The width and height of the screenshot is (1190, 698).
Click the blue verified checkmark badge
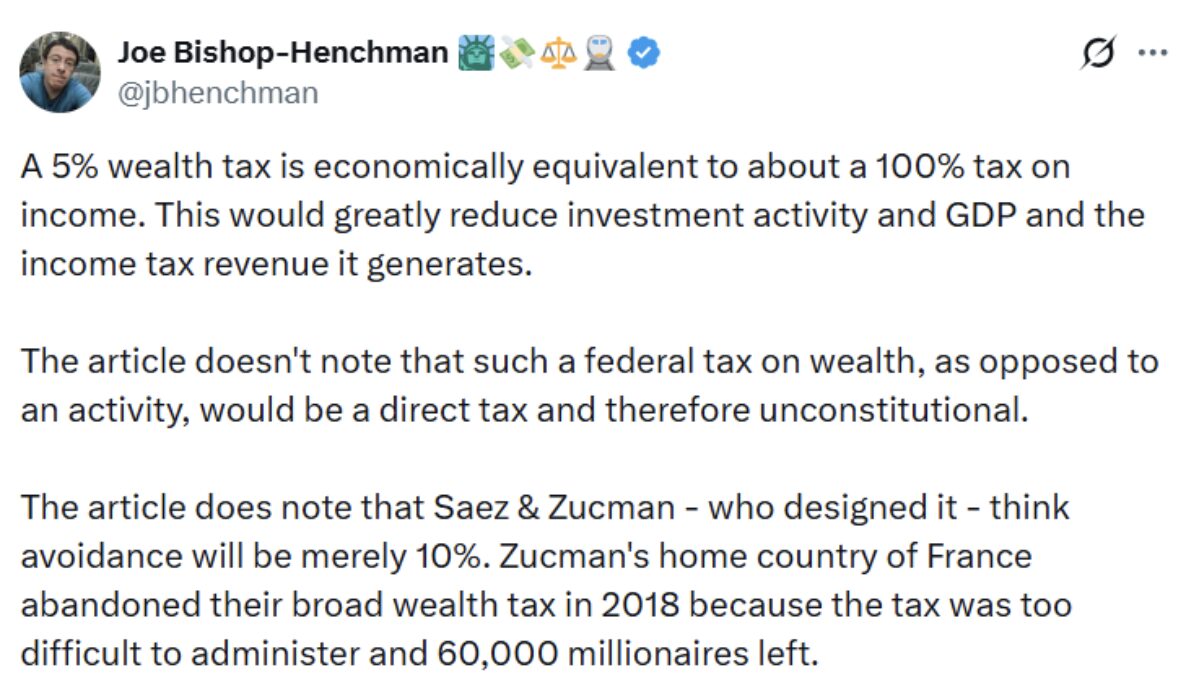(x=643, y=53)
